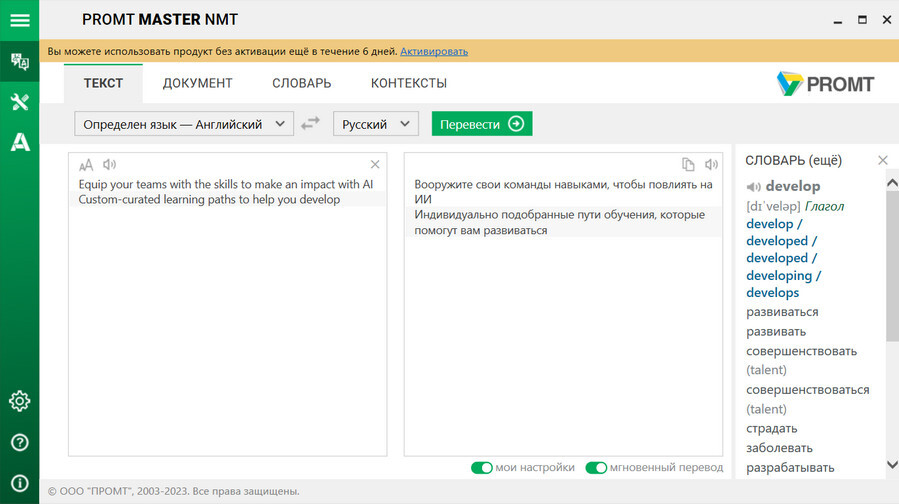Open the source language dropdown

coord(184,124)
